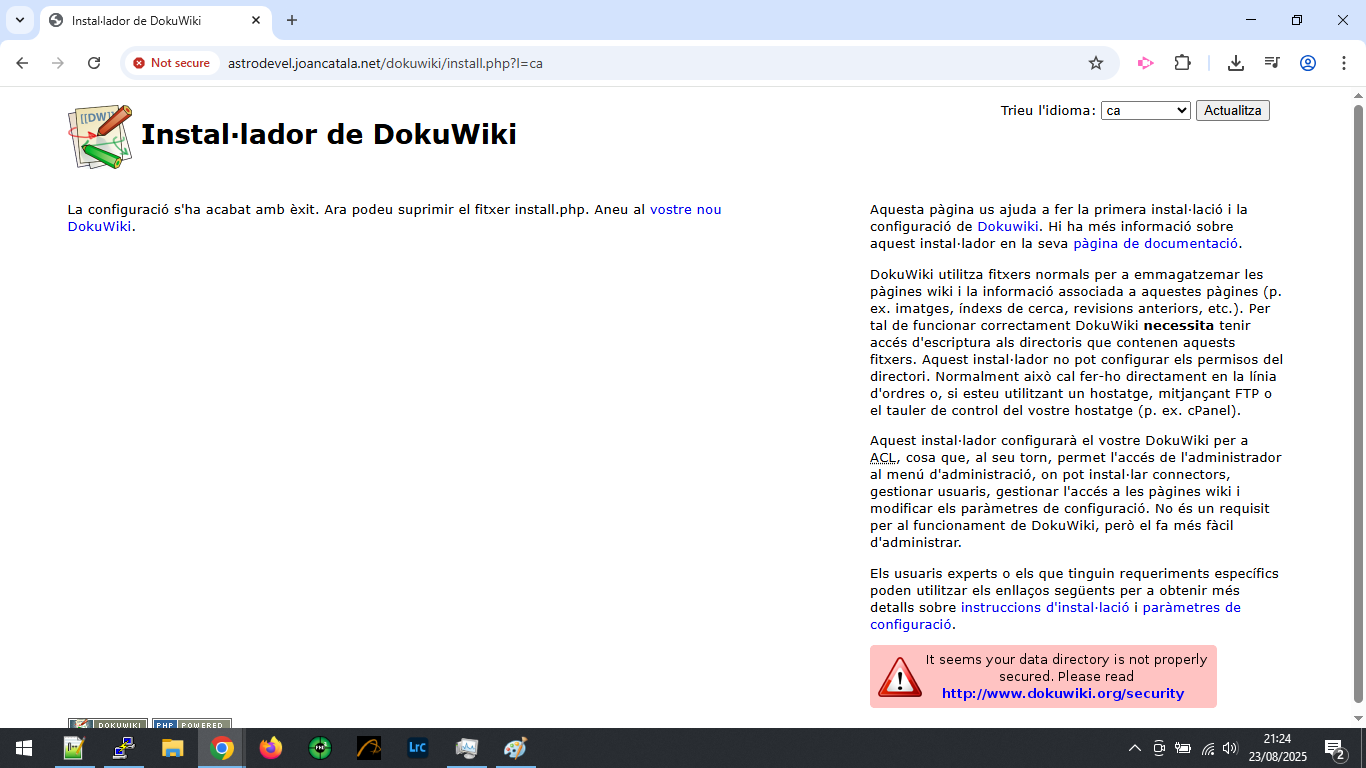Click the address bar URL
Image resolution: width=1366 pixels, height=768 pixels.
[x=385, y=63]
